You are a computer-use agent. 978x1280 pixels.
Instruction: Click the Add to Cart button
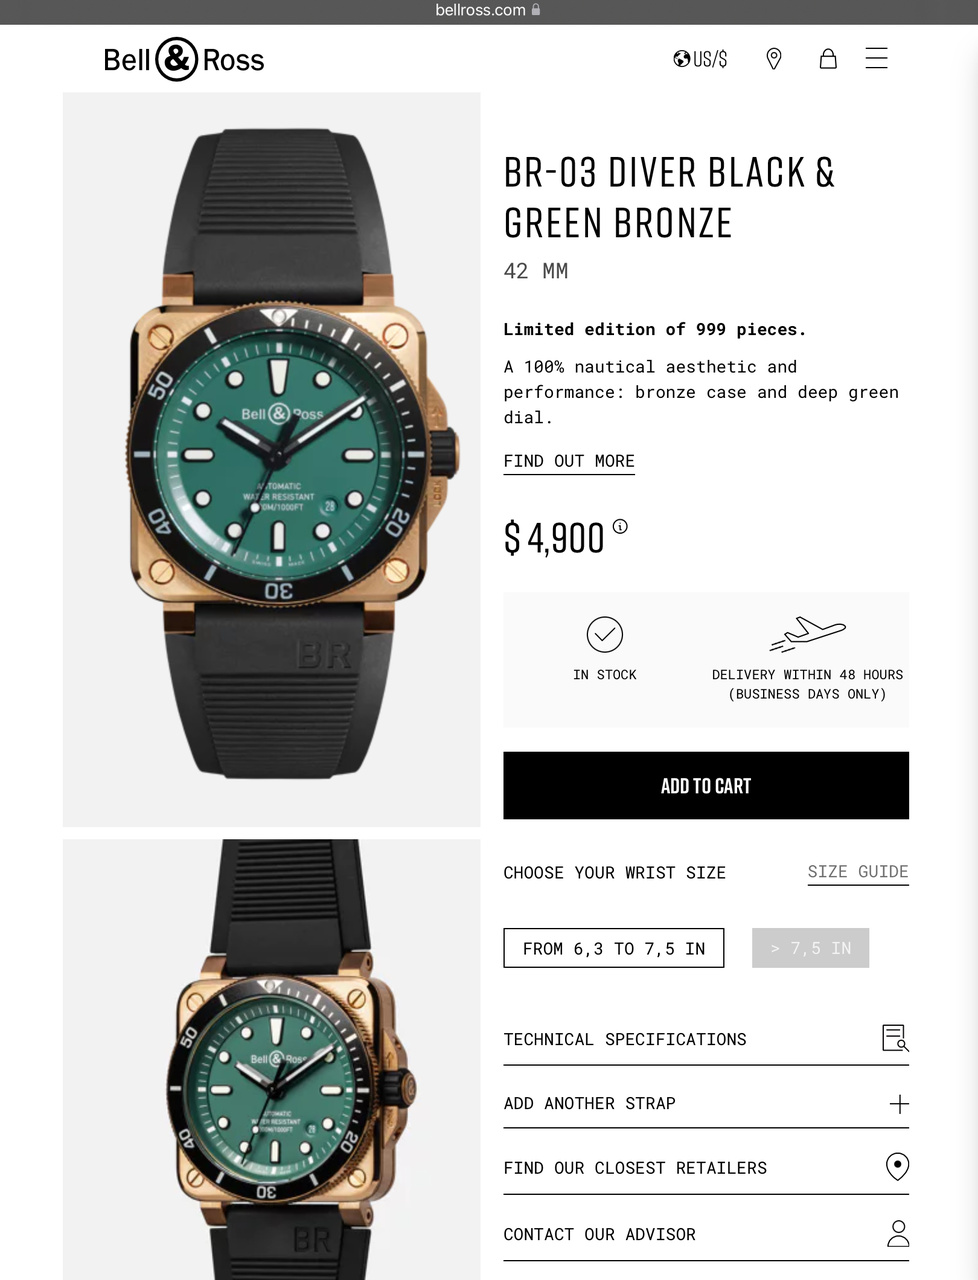[706, 786]
